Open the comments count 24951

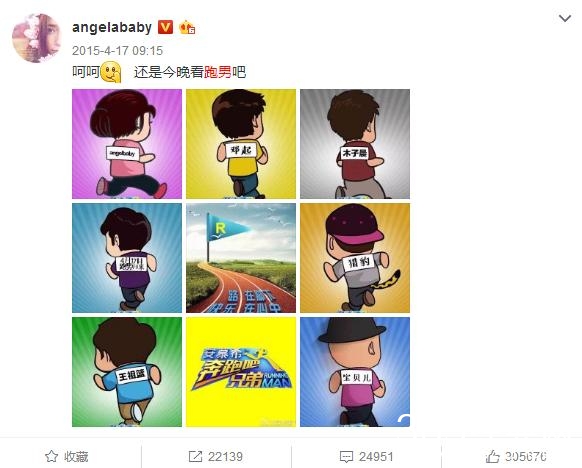[x=376, y=456]
